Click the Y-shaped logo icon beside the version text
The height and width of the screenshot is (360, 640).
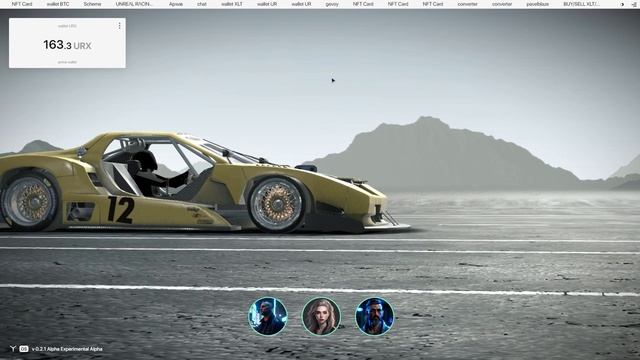[13, 349]
